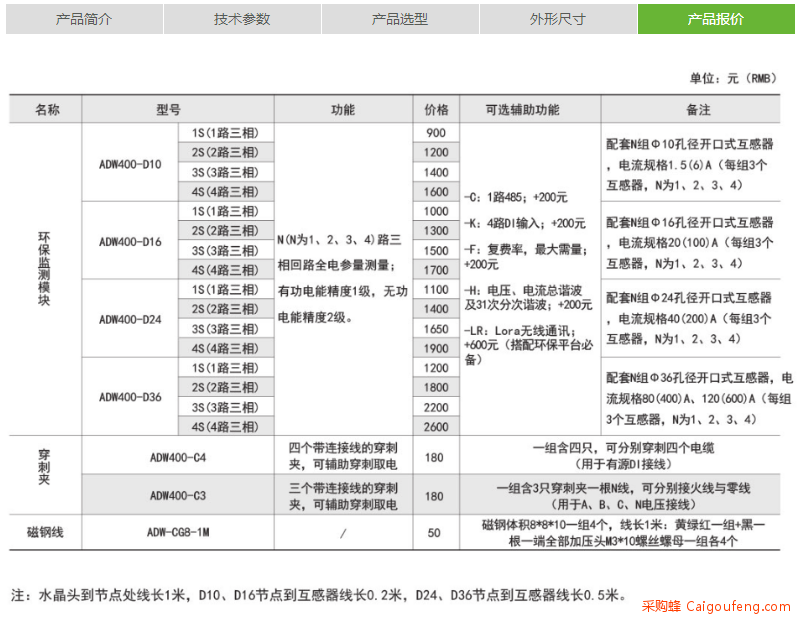This screenshot has width=799, height=632.
Task: Click price 180 in ADW400-C3 row
Action: (x=434, y=496)
